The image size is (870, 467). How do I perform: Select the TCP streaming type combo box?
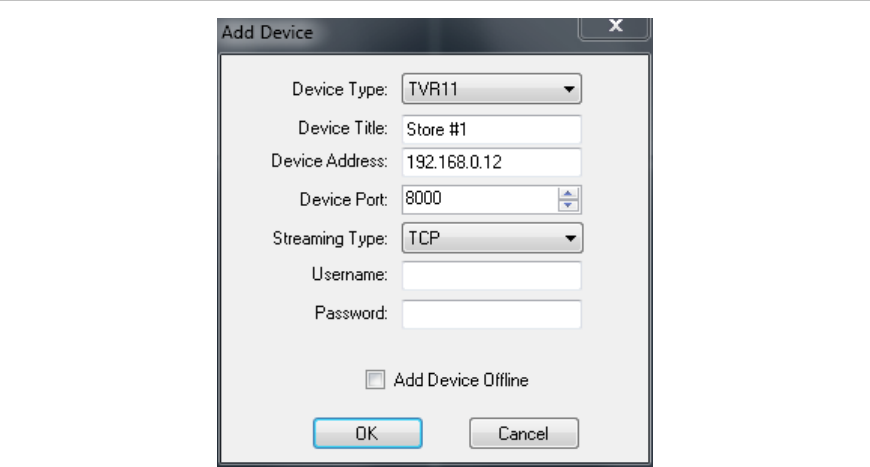480,238
